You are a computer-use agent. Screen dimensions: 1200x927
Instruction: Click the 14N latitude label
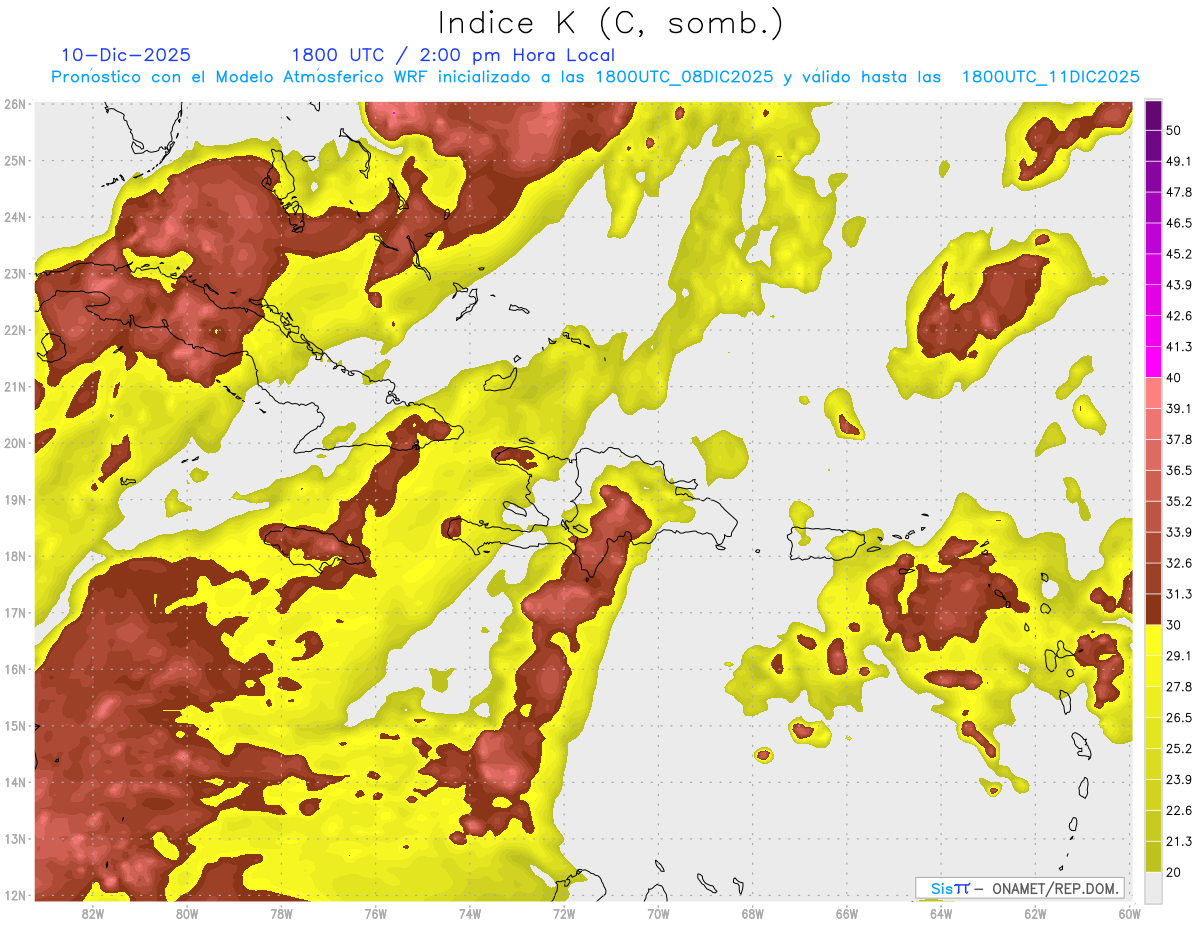(15, 782)
